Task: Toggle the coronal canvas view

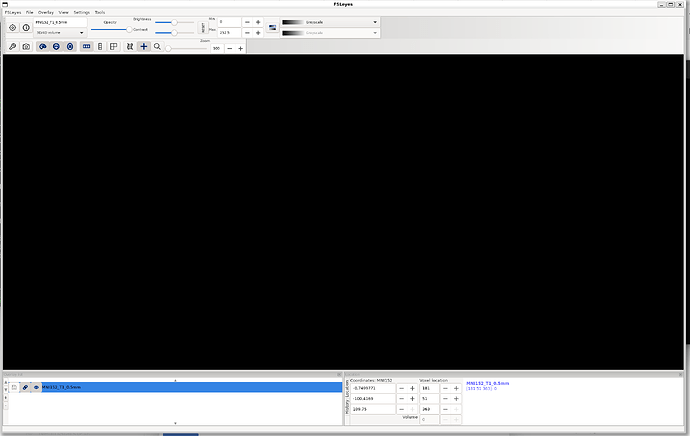Action: [x=56, y=47]
